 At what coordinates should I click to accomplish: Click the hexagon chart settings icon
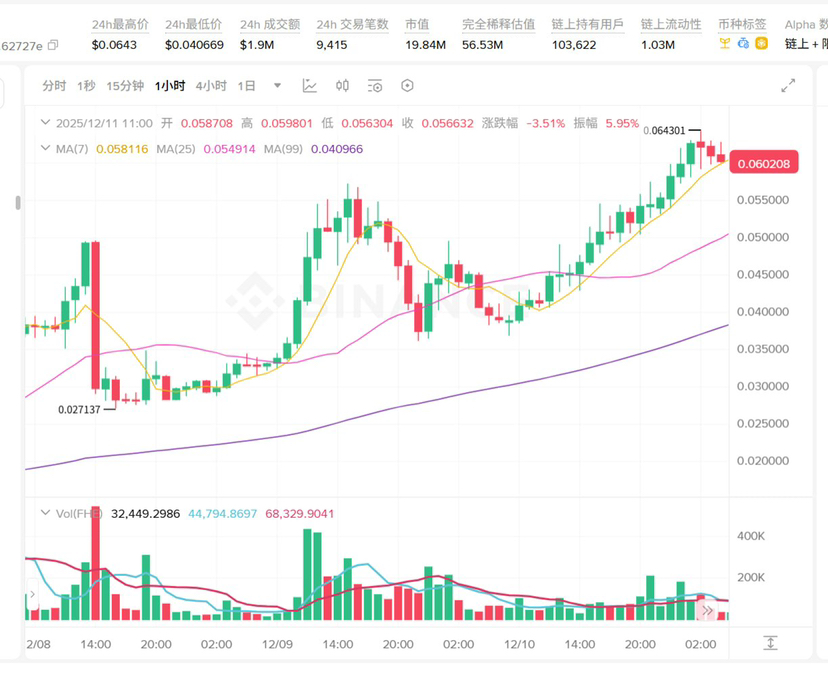[x=407, y=86]
